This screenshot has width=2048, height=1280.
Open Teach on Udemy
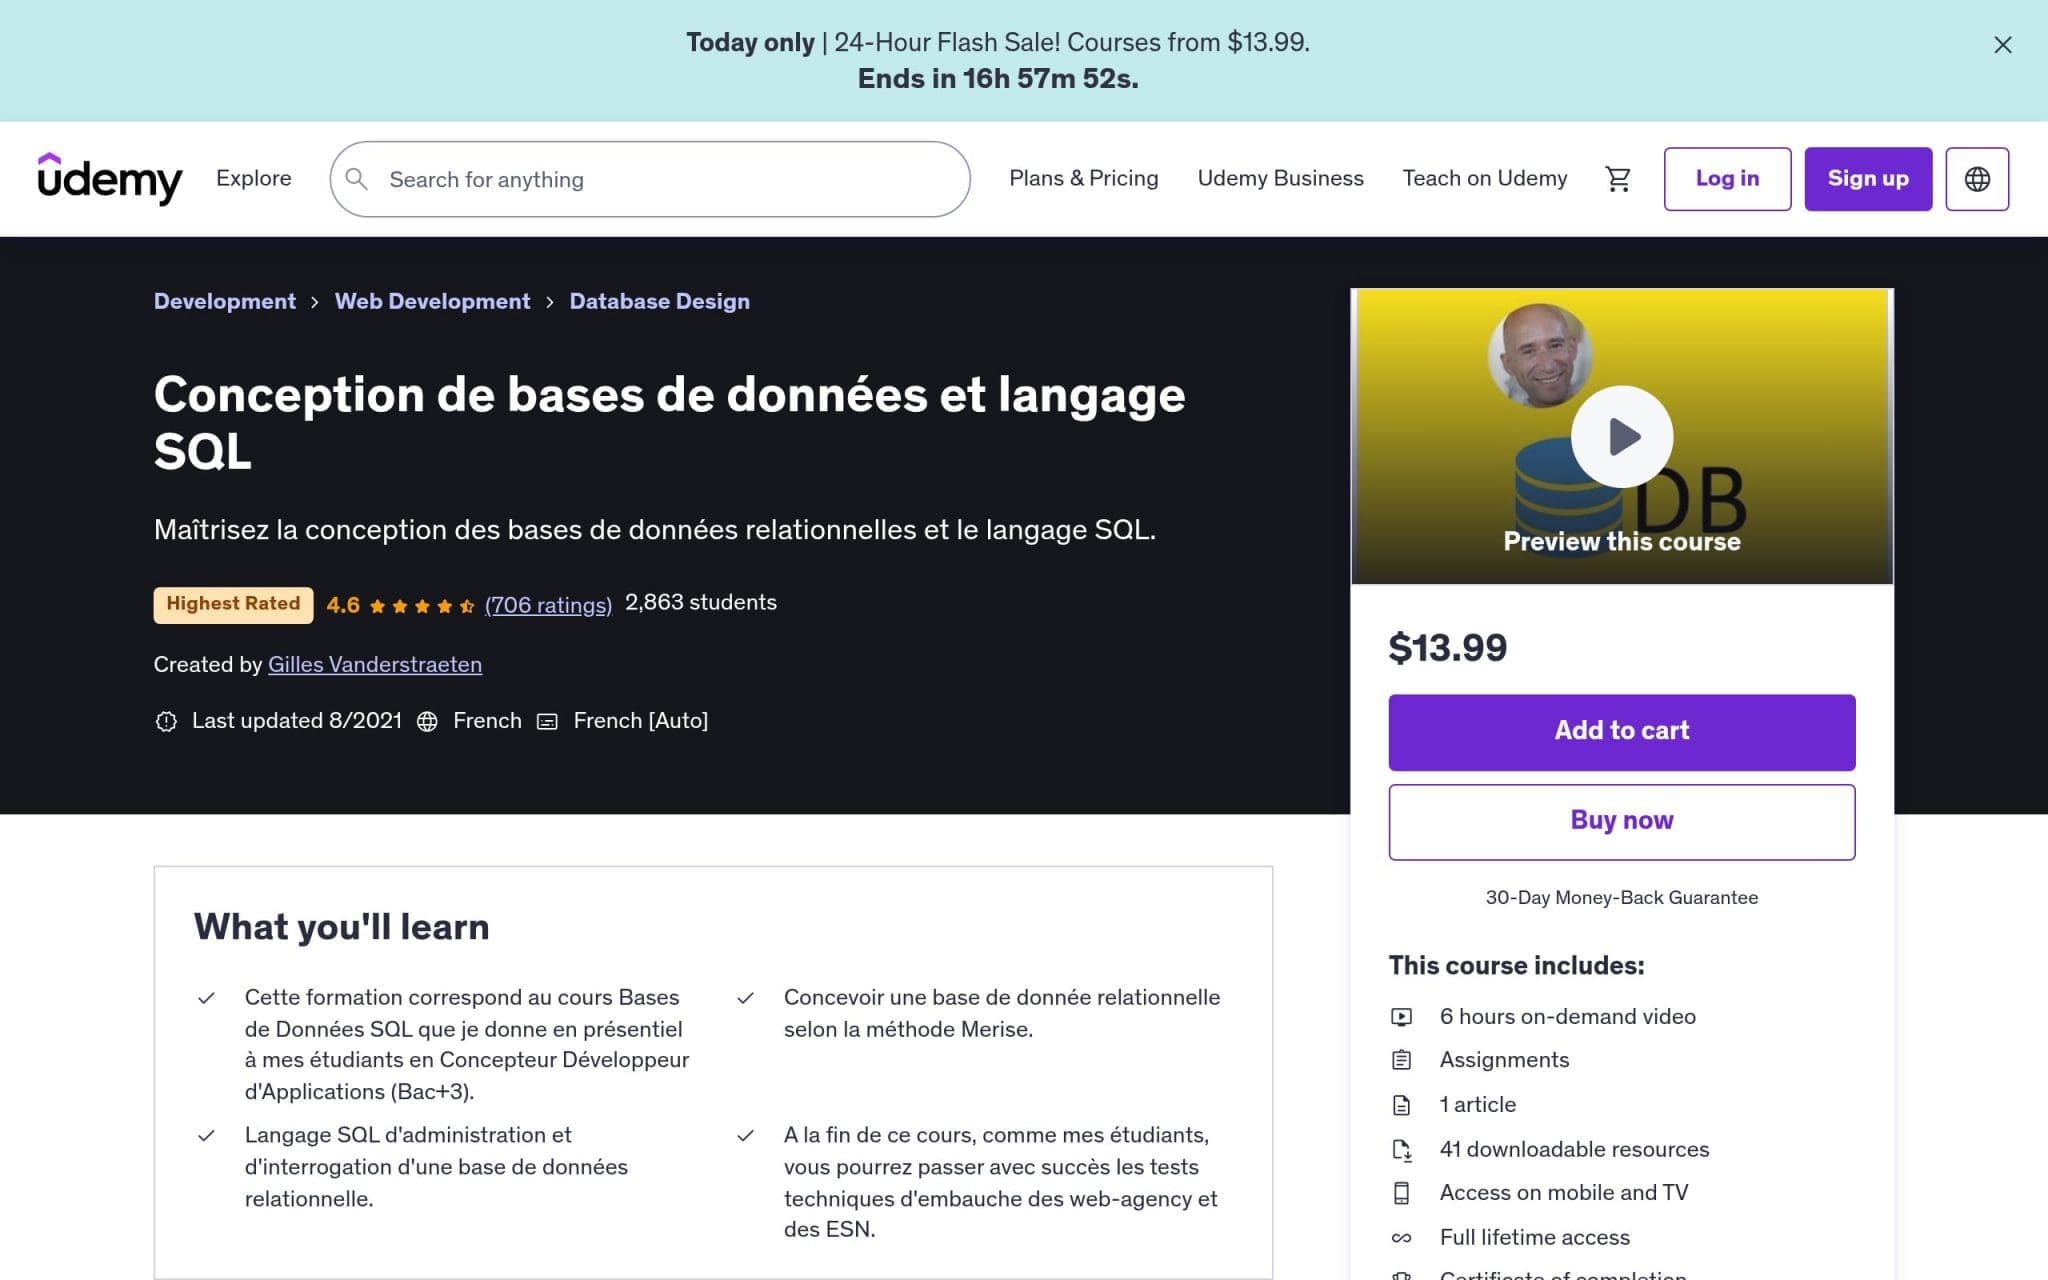tap(1484, 178)
